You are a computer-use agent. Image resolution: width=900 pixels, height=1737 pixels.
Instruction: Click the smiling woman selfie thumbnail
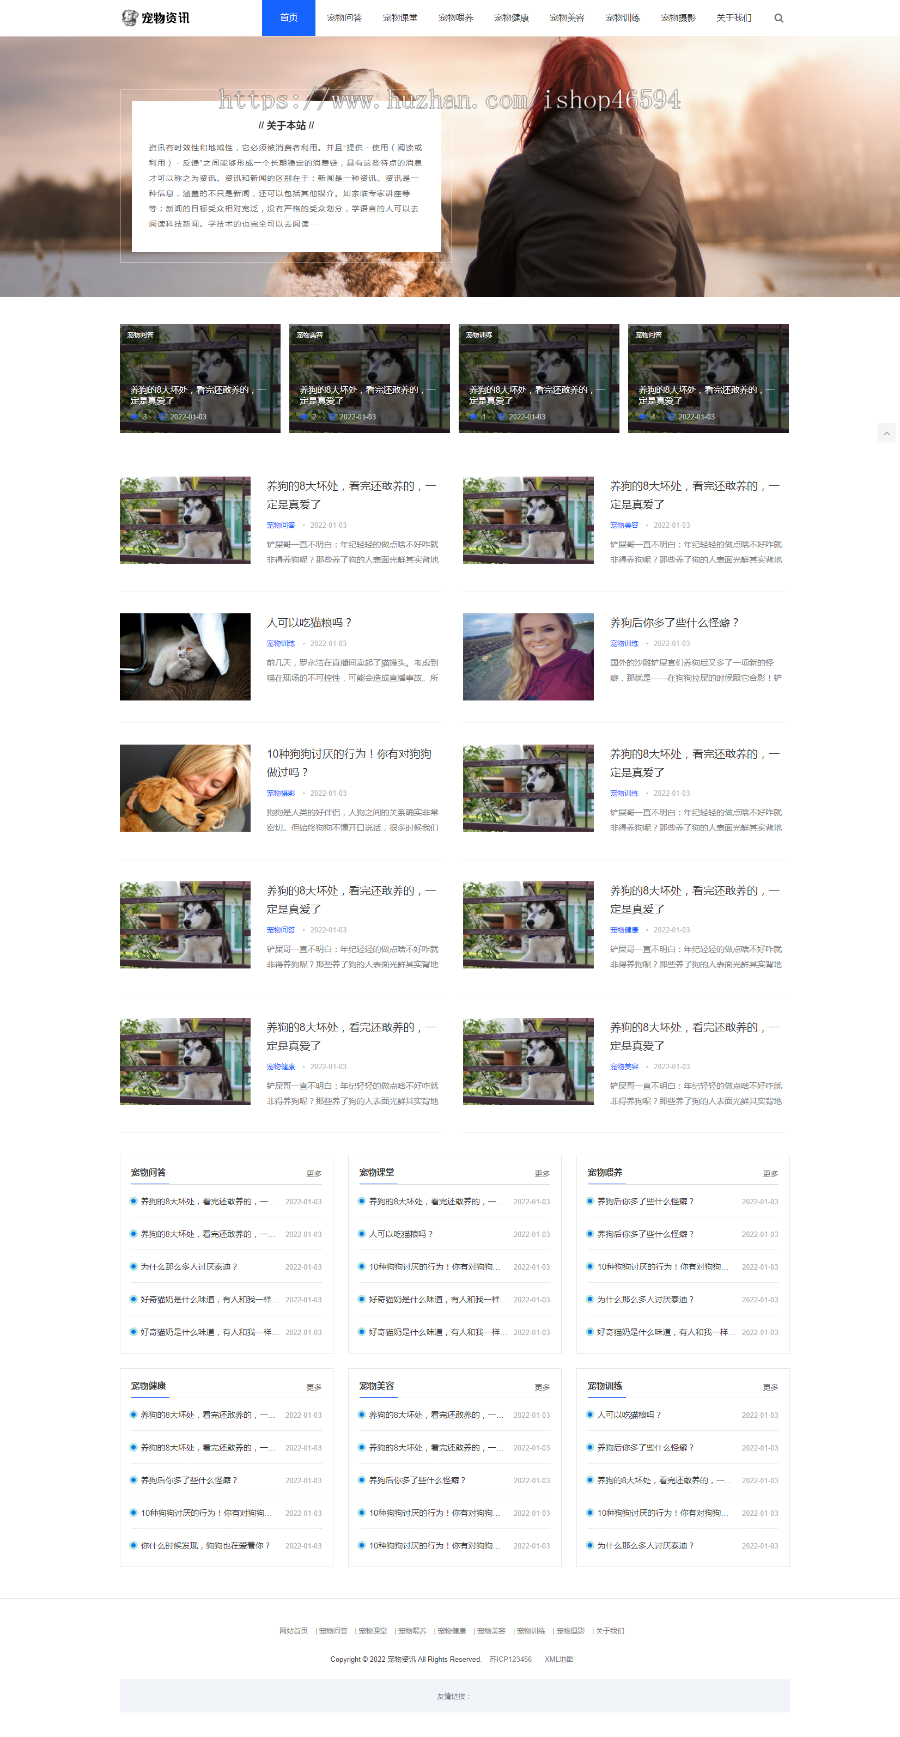[528, 656]
